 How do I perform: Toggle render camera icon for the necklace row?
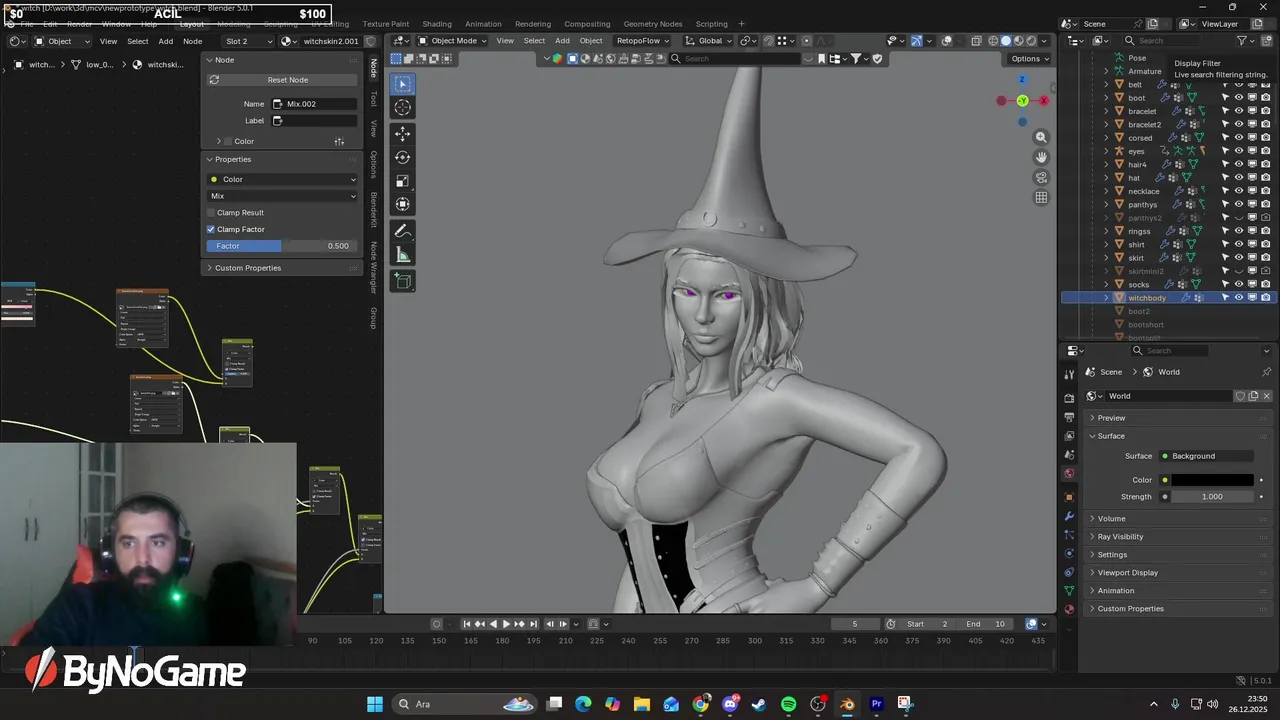(1266, 191)
